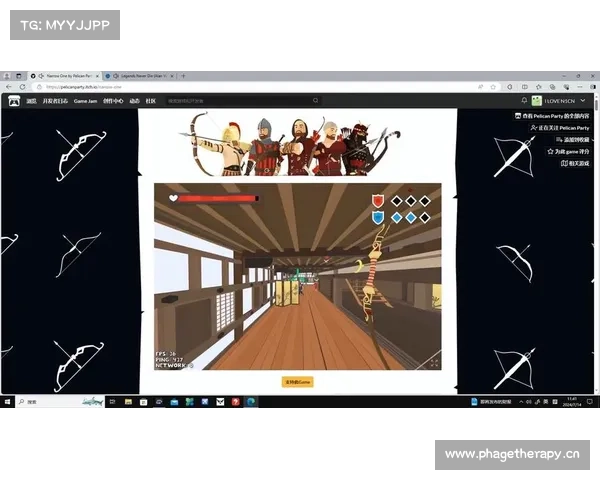This screenshot has height=480, width=600.
Task: Switch to the Legends Never Die browser tab
Action: (x=140, y=76)
